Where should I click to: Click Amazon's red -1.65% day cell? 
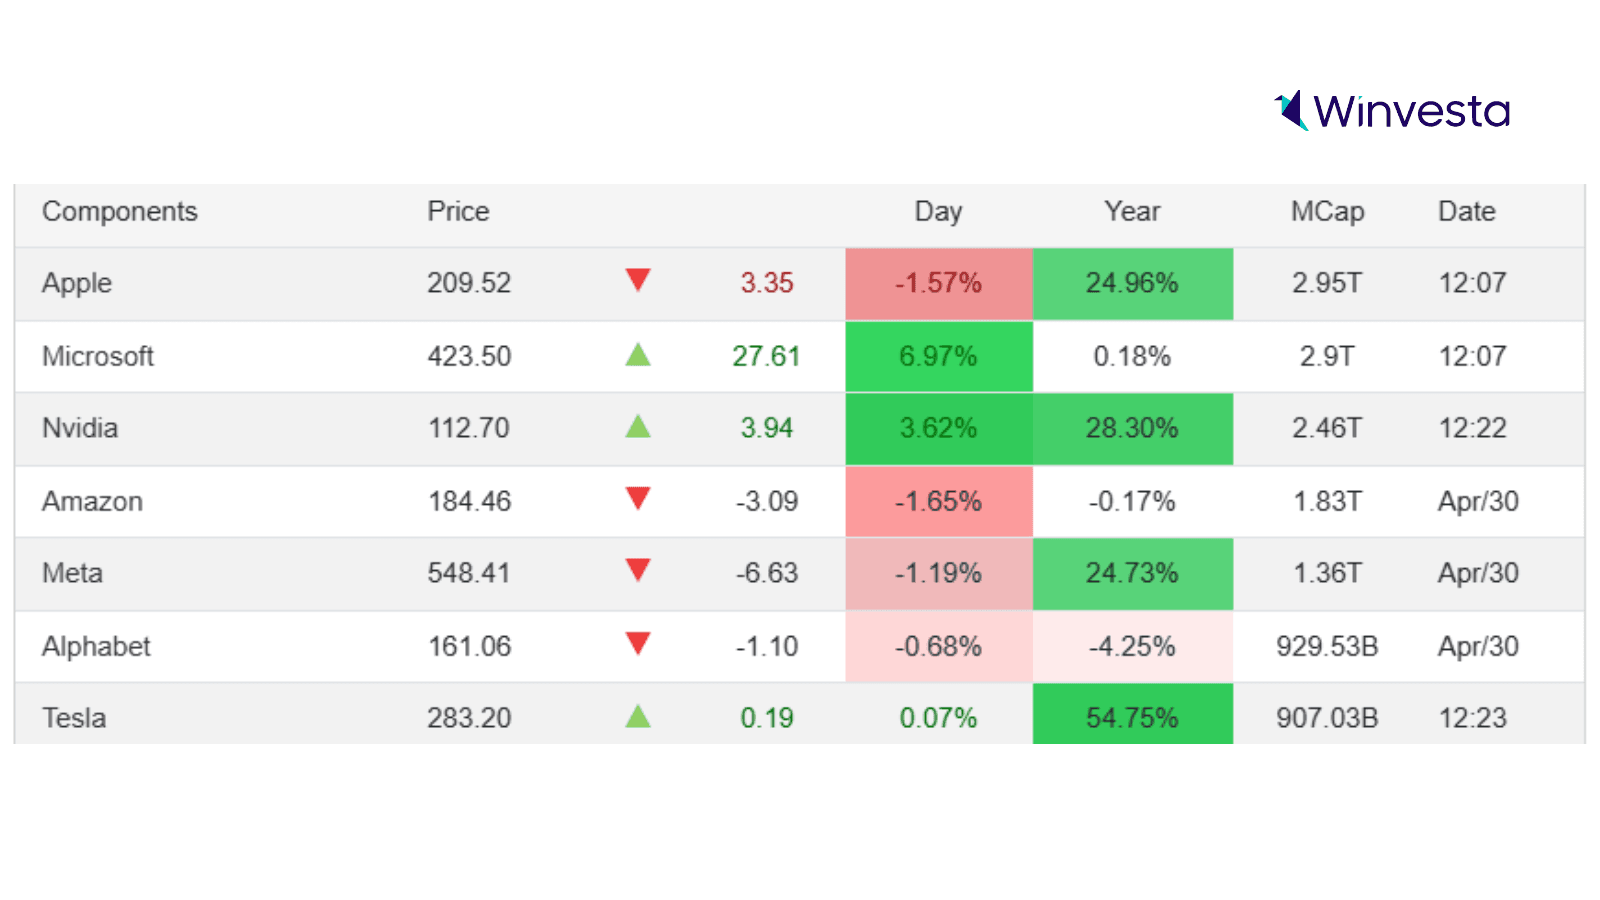click(938, 501)
